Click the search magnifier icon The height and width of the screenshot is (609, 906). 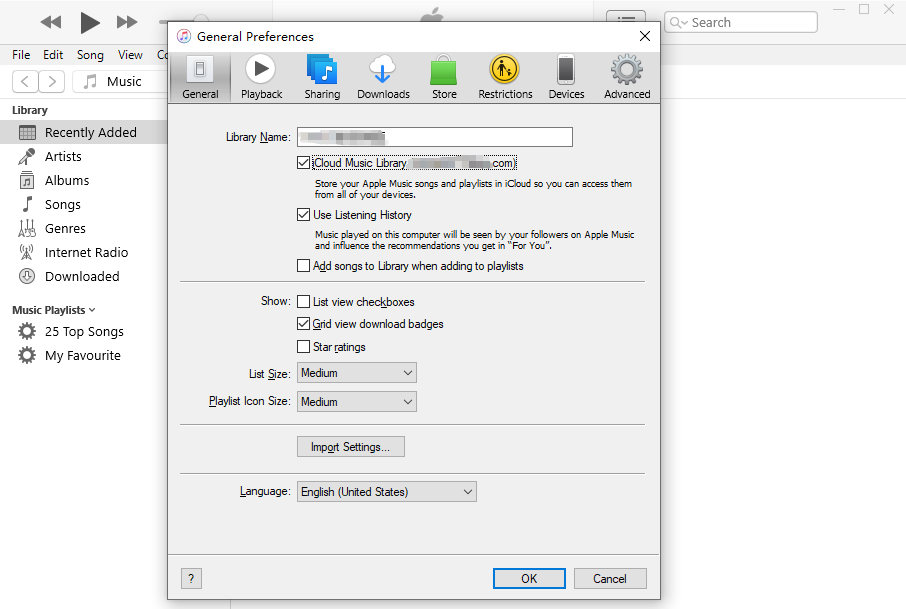point(676,23)
